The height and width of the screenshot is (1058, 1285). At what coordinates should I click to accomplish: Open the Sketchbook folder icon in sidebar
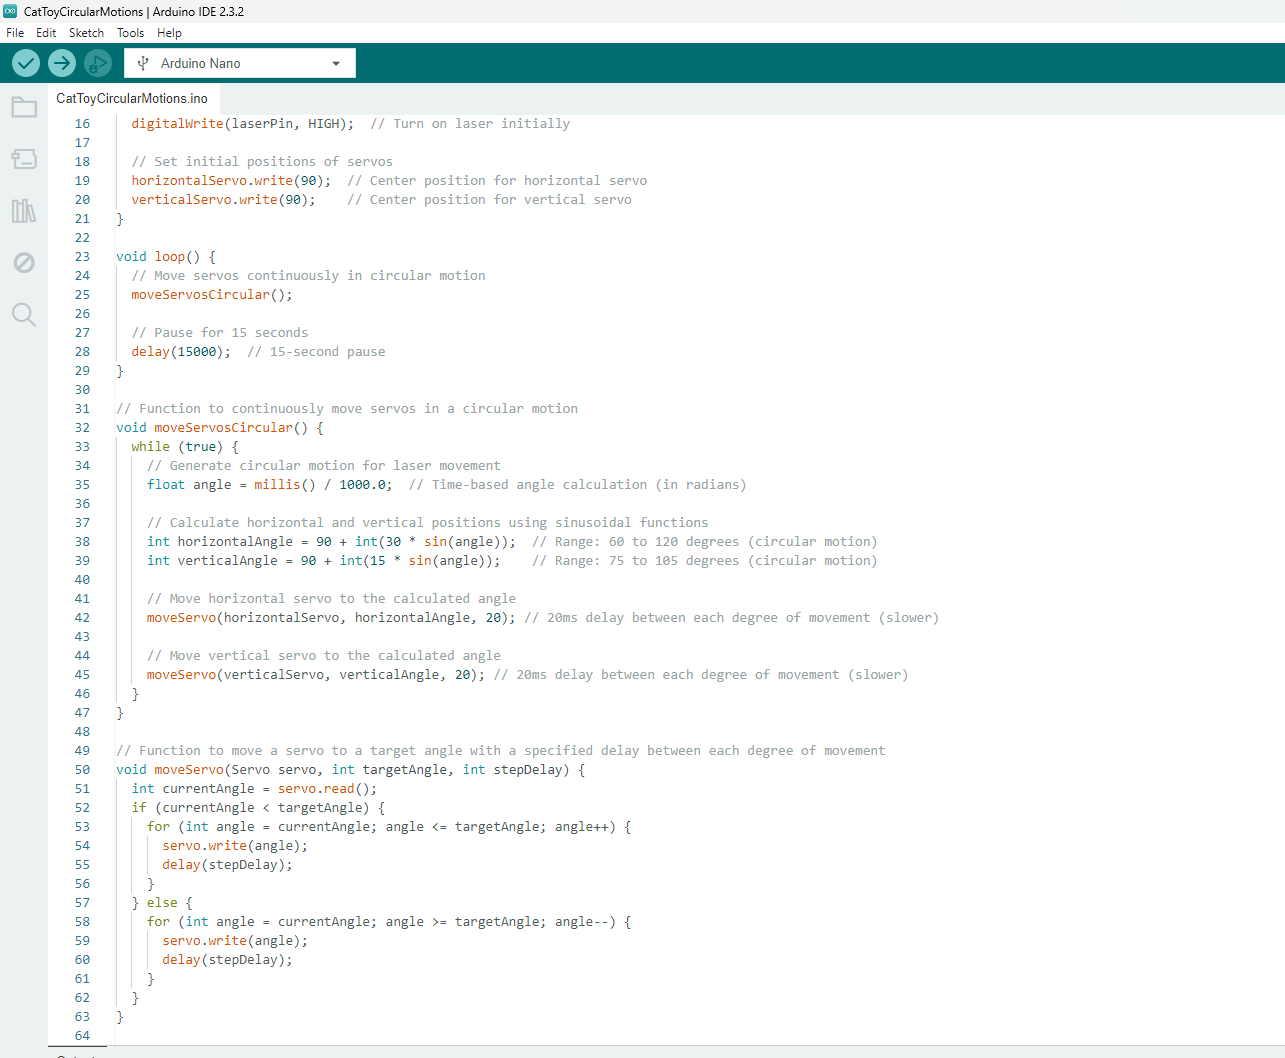[x=24, y=107]
